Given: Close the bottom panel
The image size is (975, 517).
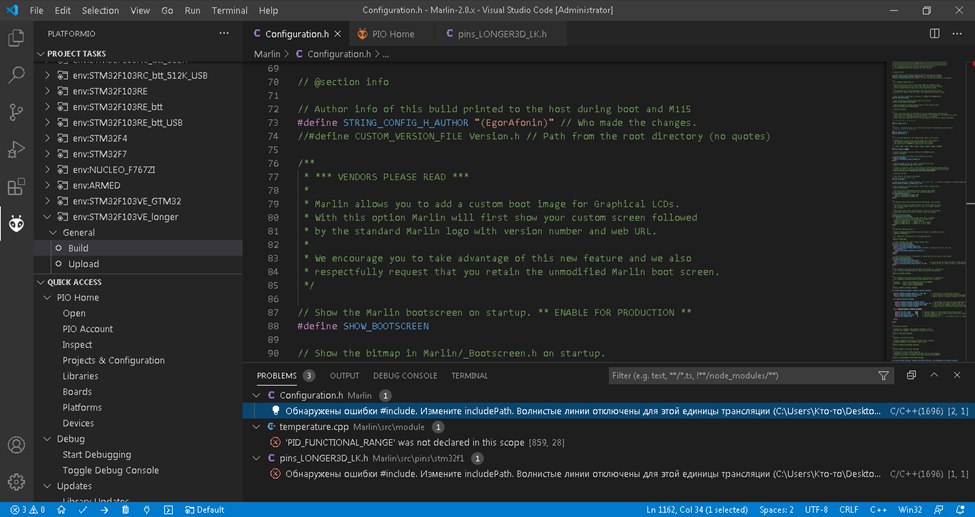Looking at the screenshot, I should click(957, 375).
